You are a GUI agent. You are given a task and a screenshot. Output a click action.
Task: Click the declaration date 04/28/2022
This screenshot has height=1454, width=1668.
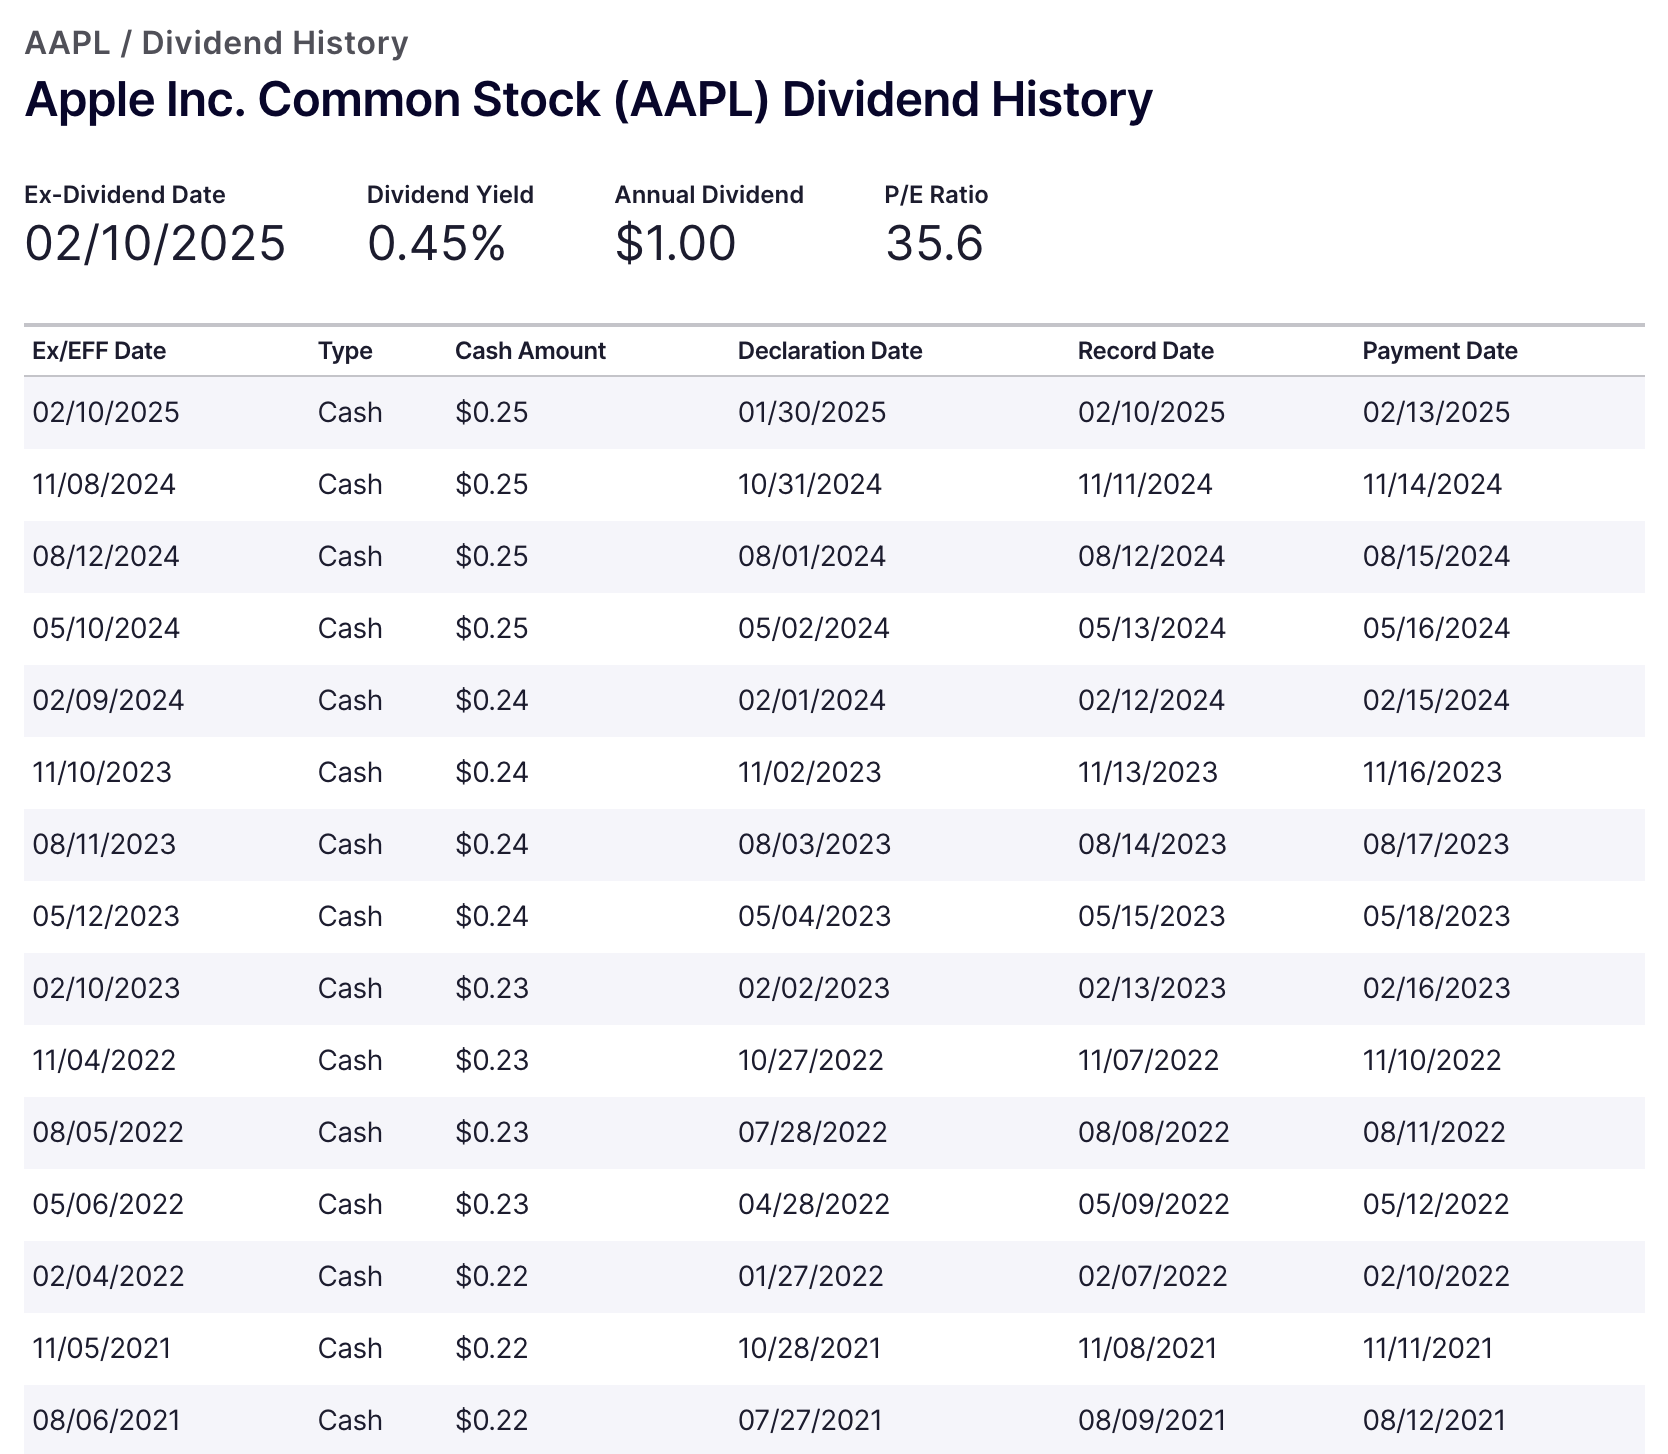point(814,1205)
